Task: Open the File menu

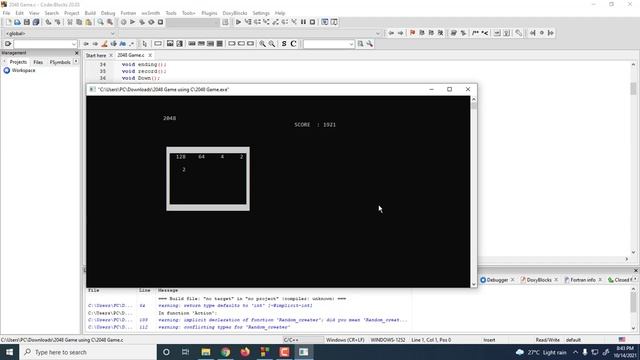Action: pyautogui.click(x=6, y=13)
